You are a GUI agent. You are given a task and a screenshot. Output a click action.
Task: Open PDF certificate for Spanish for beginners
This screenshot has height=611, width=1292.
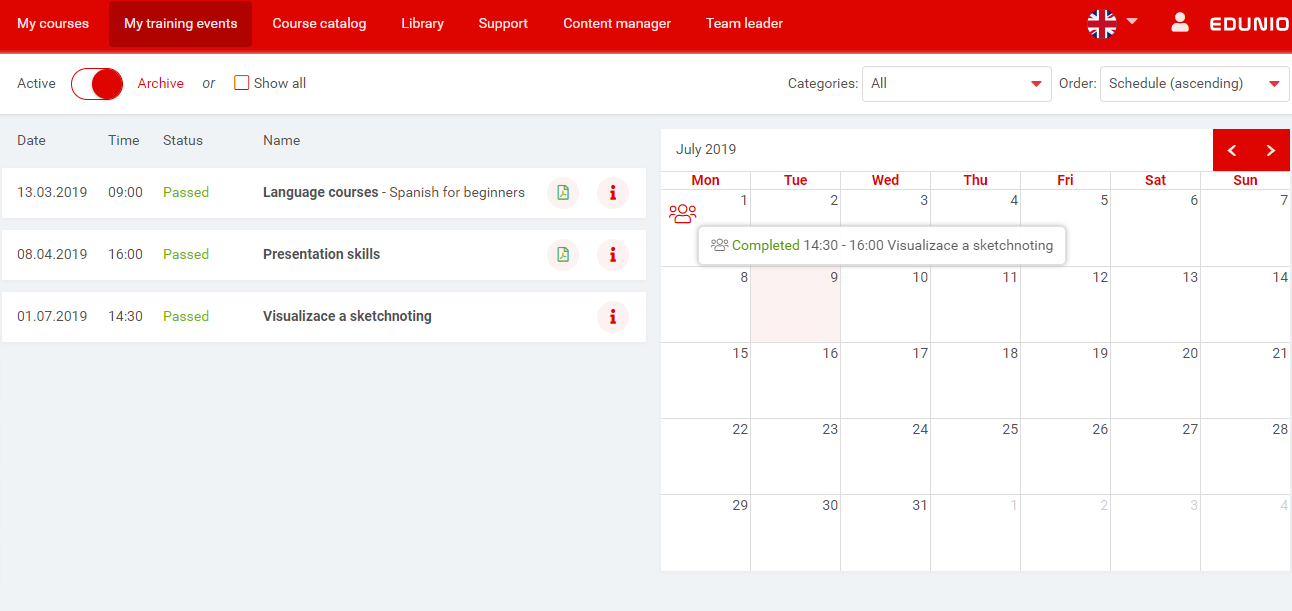pos(563,193)
